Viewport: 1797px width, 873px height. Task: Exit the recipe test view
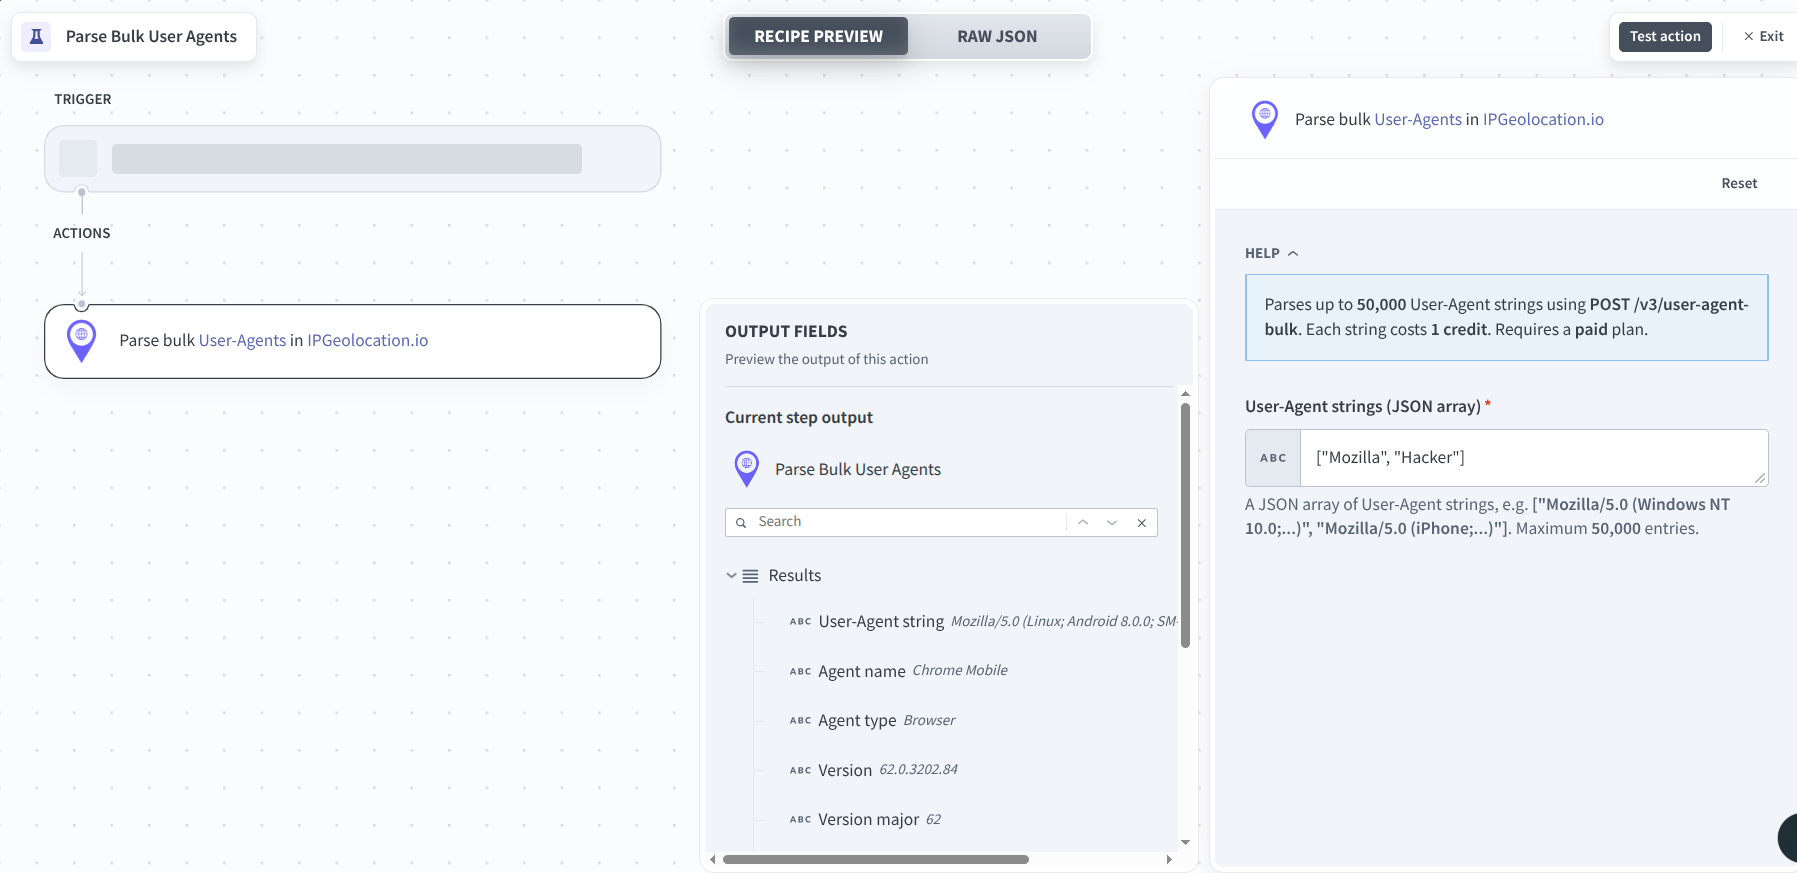(1764, 37)
